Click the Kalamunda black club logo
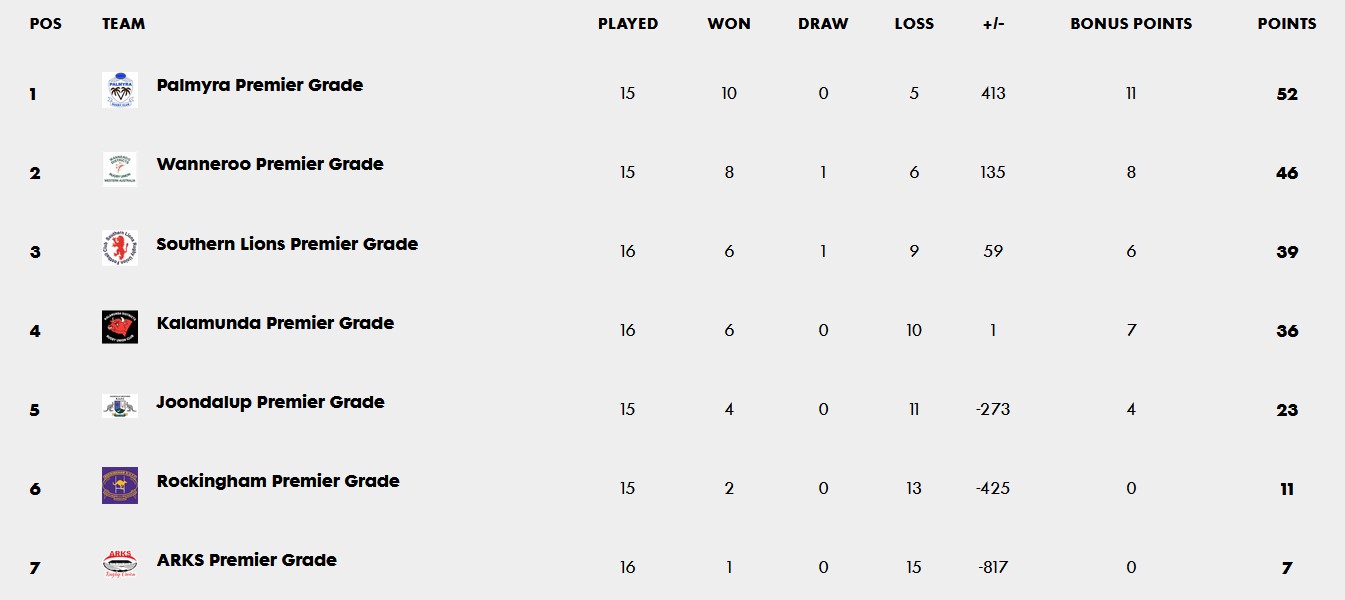 120,327
